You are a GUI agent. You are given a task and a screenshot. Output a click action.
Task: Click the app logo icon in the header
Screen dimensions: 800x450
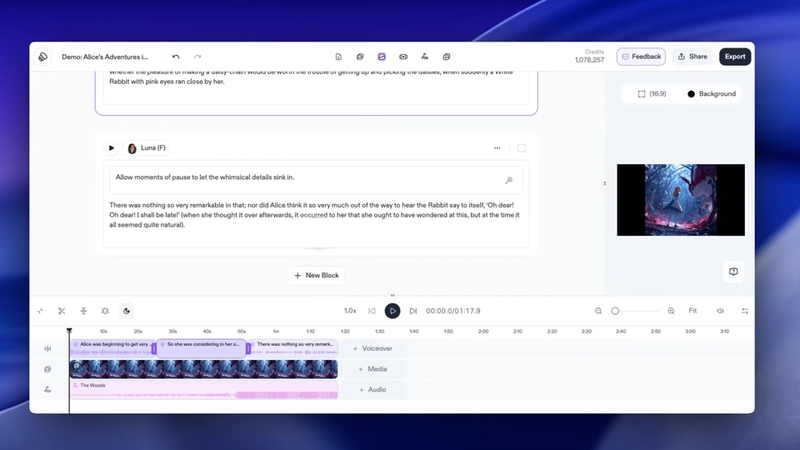[x=43, y=57]
